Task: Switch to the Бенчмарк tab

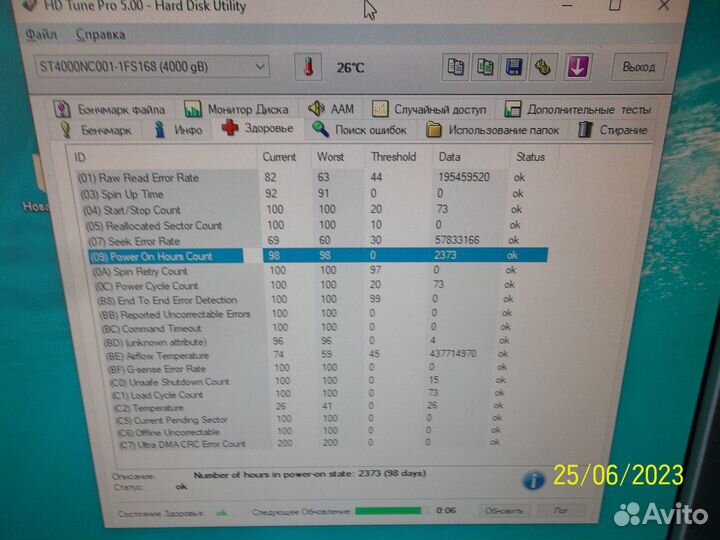Action: pos(96,130)
